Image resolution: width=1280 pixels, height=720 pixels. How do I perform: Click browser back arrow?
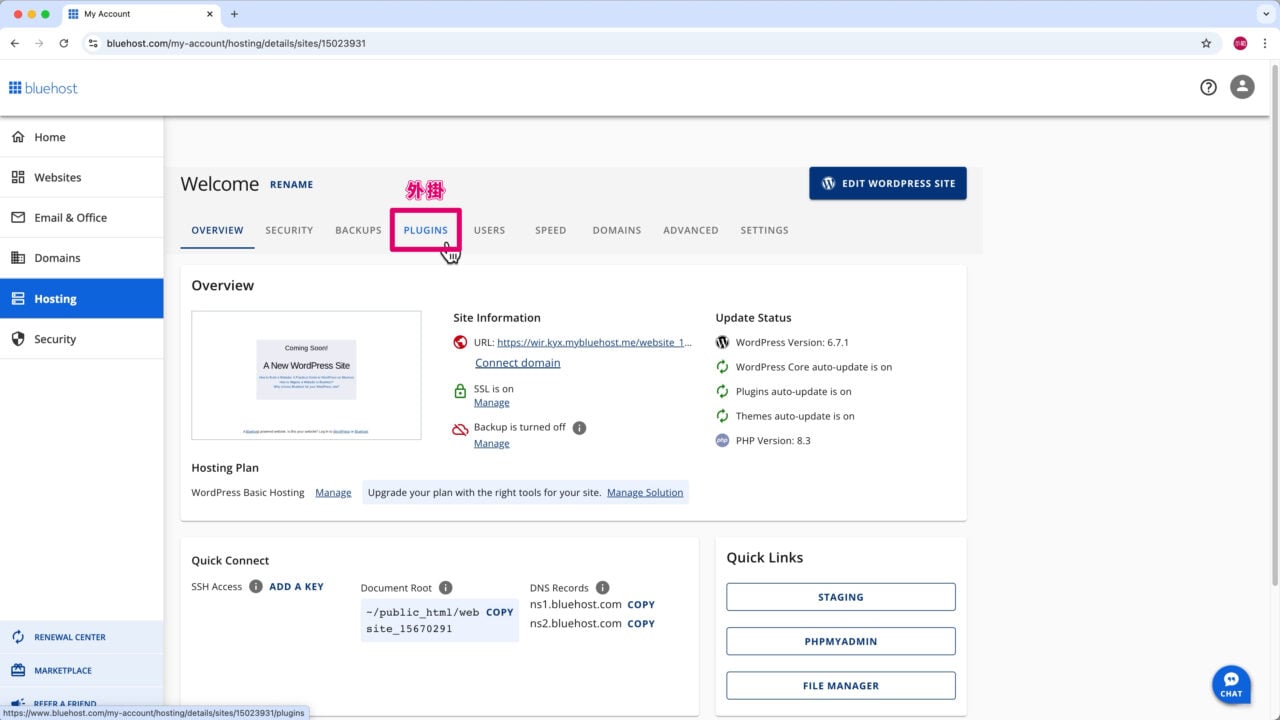pos(14,43)
